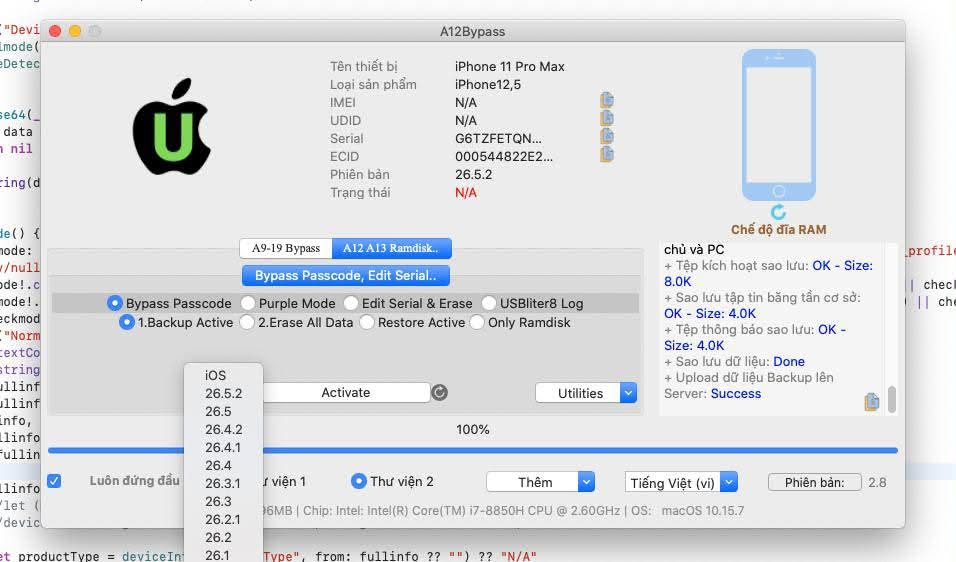
Task: Copy the IMEI value icon
Action: pos(607,100)
